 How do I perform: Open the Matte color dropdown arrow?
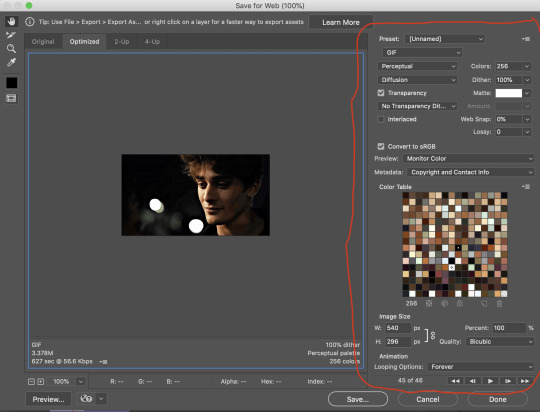coord(527,93)
